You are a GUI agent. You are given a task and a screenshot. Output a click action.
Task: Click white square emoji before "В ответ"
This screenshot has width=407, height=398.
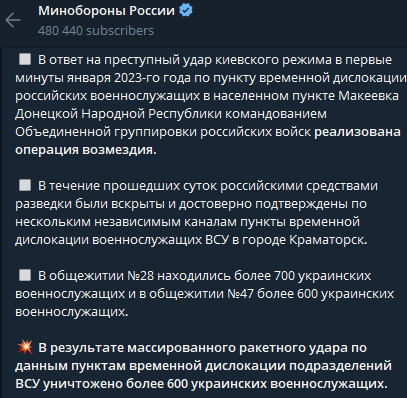pos(25,60)
